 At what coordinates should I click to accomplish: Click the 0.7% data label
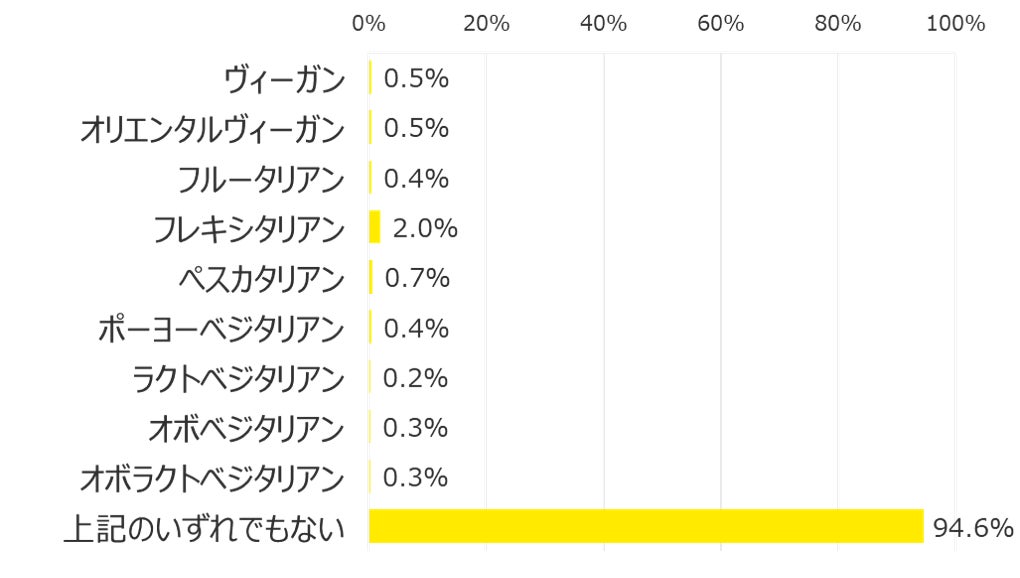416,278
